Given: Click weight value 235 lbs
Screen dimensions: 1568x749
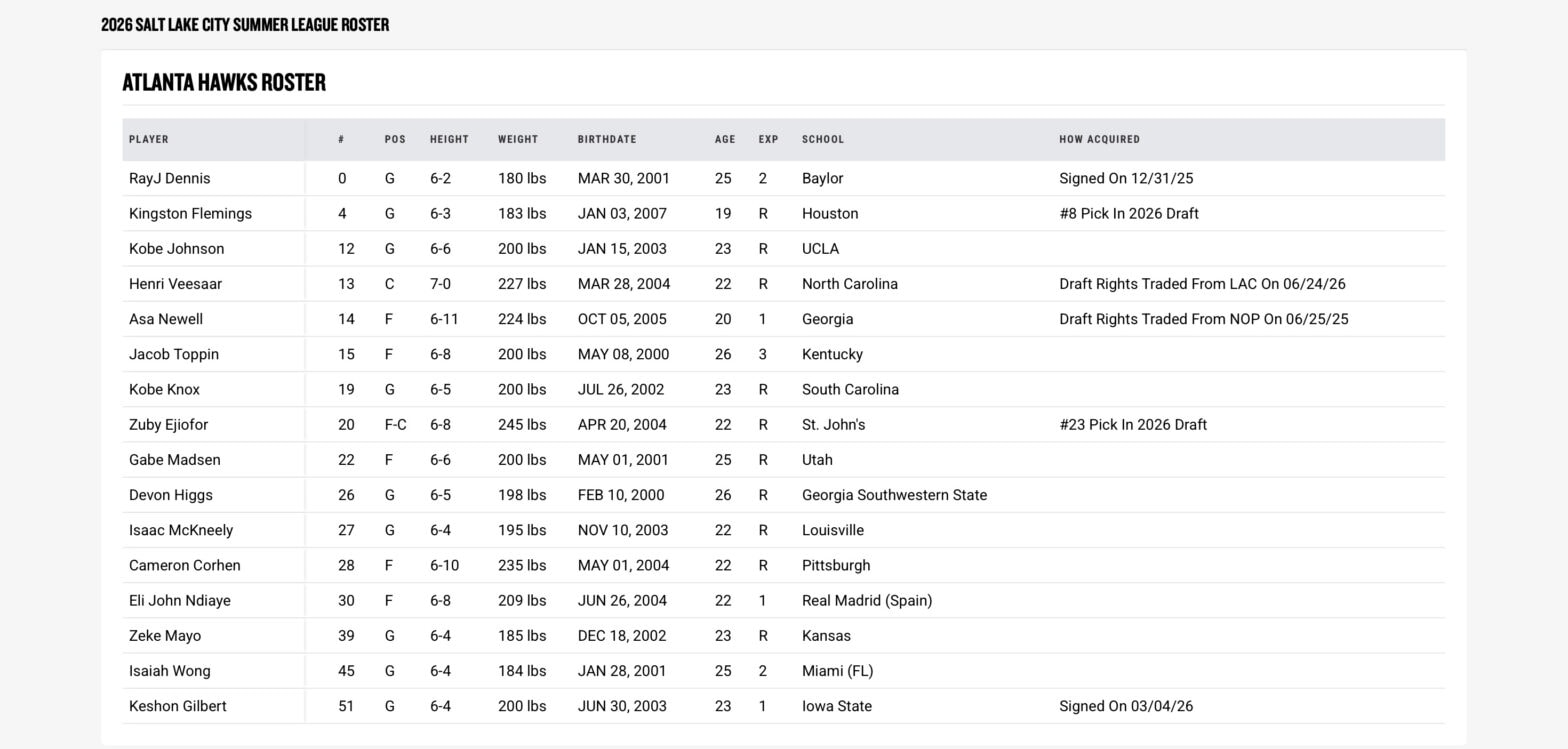Looking at the screenshot, I should [x=522, y=565].
